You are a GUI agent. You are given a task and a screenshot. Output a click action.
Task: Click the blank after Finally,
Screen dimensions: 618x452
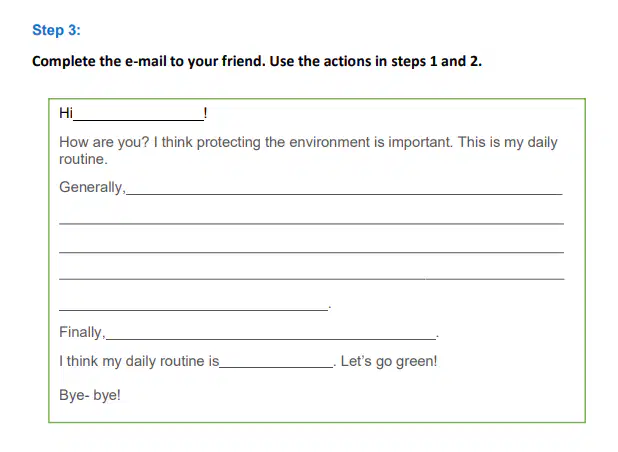coord(271,333)
